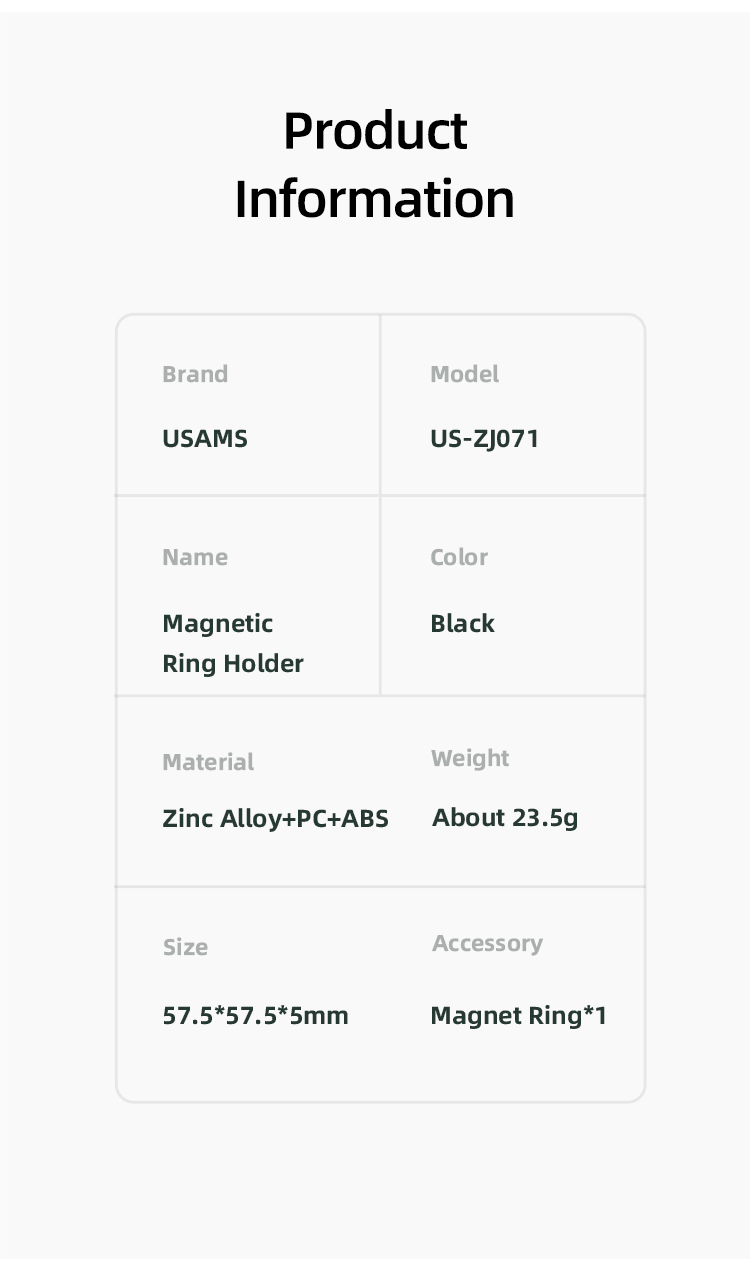Click the About 23.5g value

505,818
